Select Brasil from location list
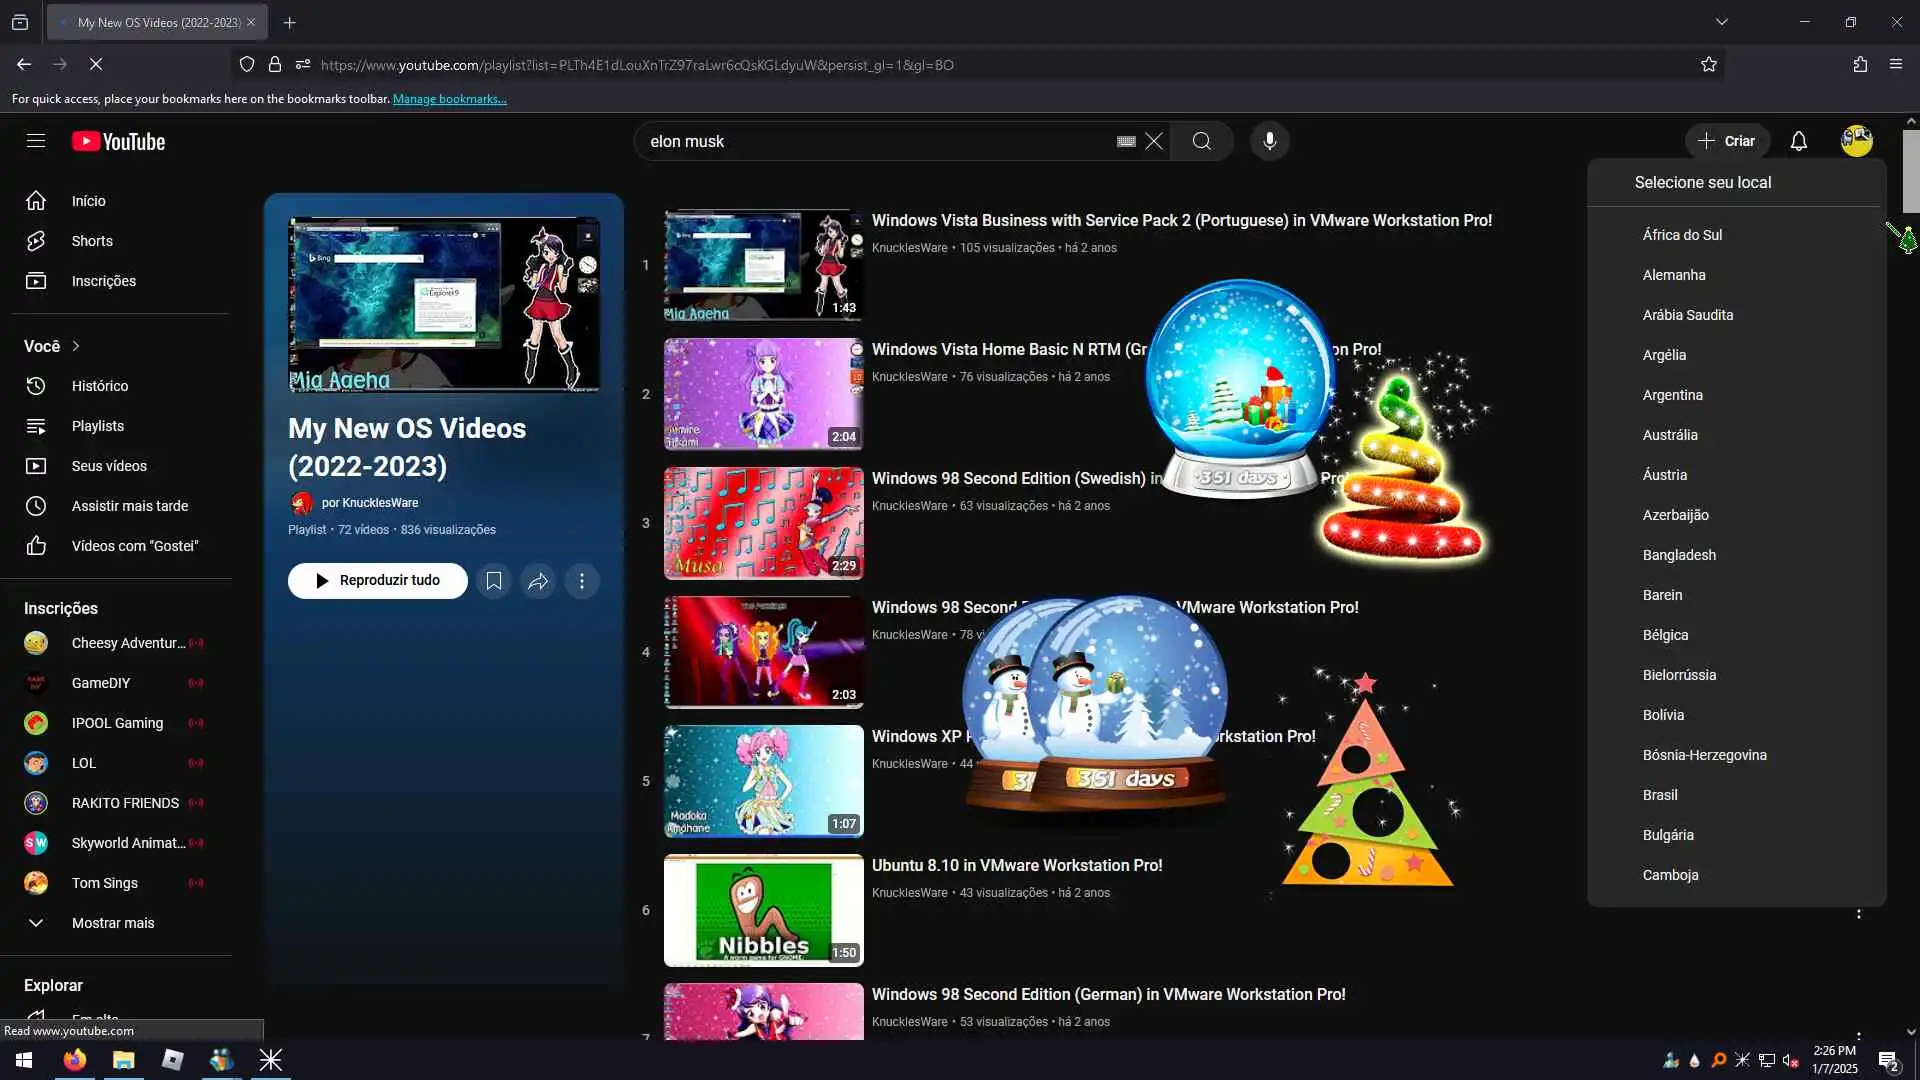Image resolution: width=1920 pixels, height=1080 pixels. point(1660,795)
